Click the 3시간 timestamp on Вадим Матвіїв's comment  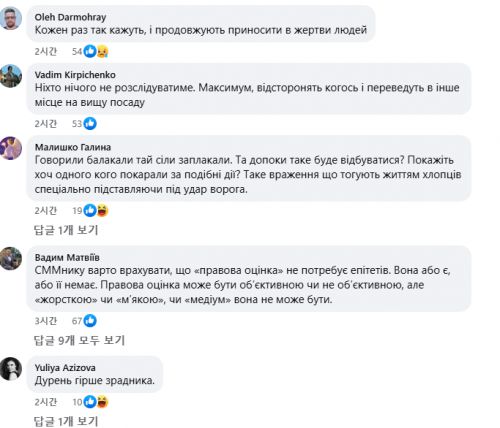(x=46, y=321)
